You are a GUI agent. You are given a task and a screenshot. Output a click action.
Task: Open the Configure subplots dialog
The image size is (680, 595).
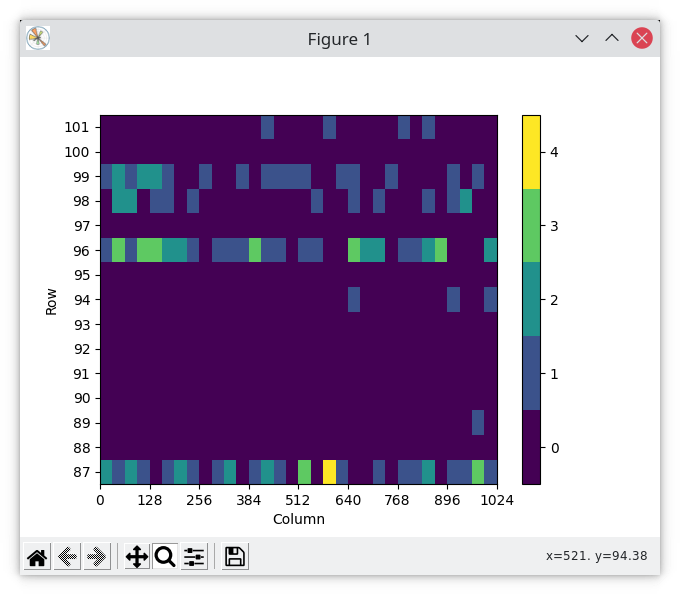194,556
